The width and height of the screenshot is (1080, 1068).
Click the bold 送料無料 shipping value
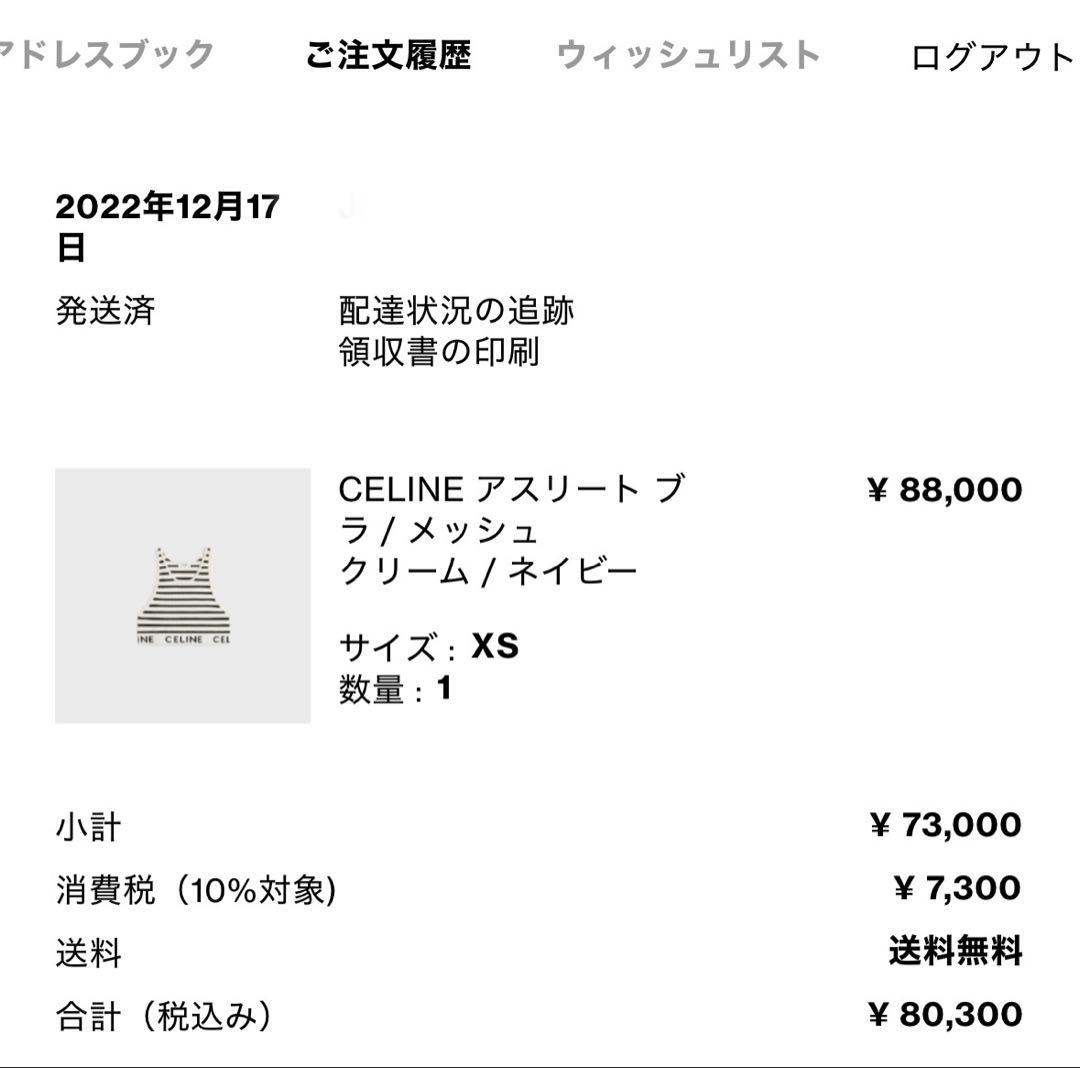955,951
